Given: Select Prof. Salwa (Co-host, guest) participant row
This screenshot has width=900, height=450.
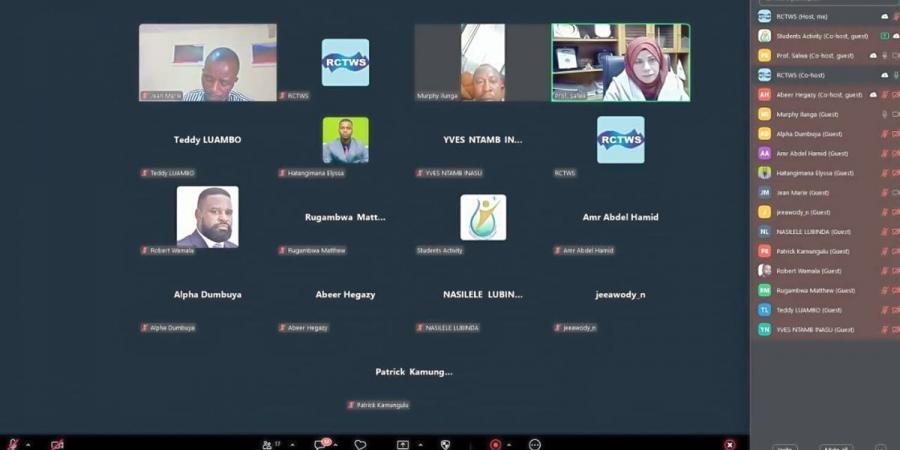Looking at the screenshot, I should pyautogui.click(x=825, y=56).
